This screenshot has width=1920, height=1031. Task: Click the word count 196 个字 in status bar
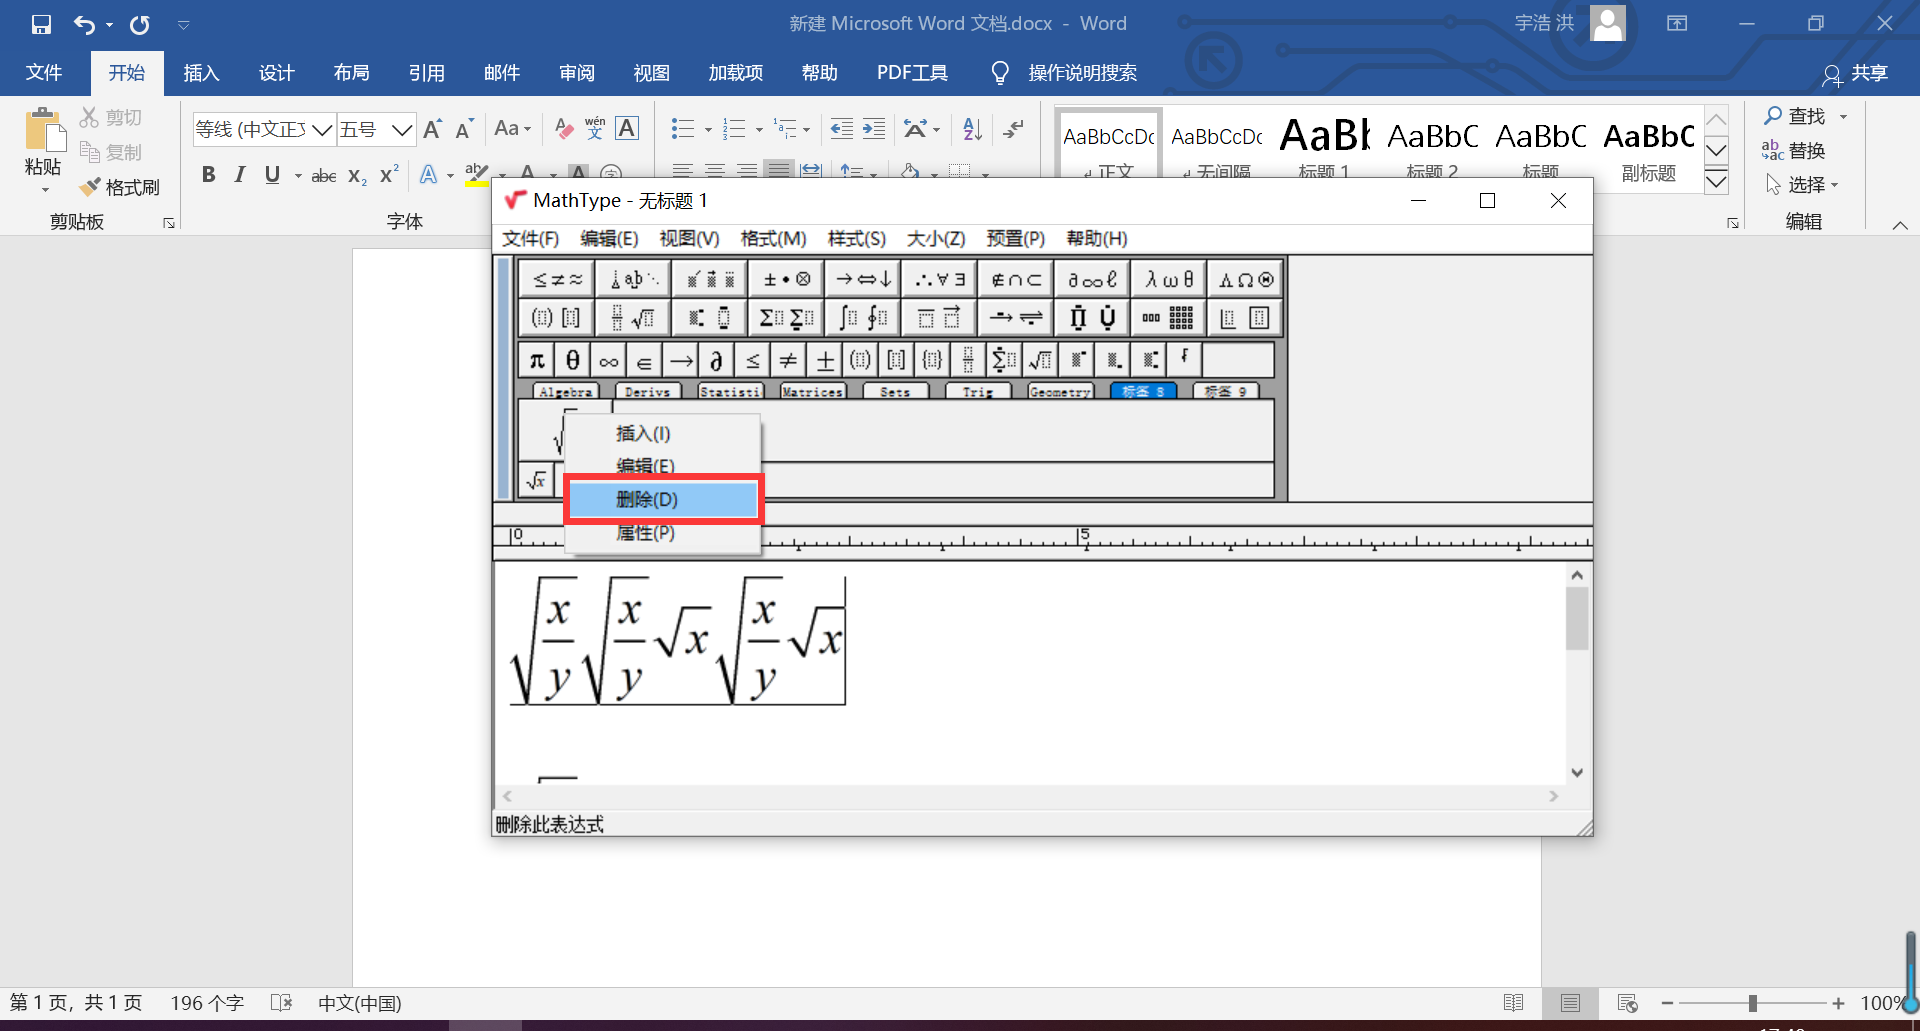(207, 1003)
